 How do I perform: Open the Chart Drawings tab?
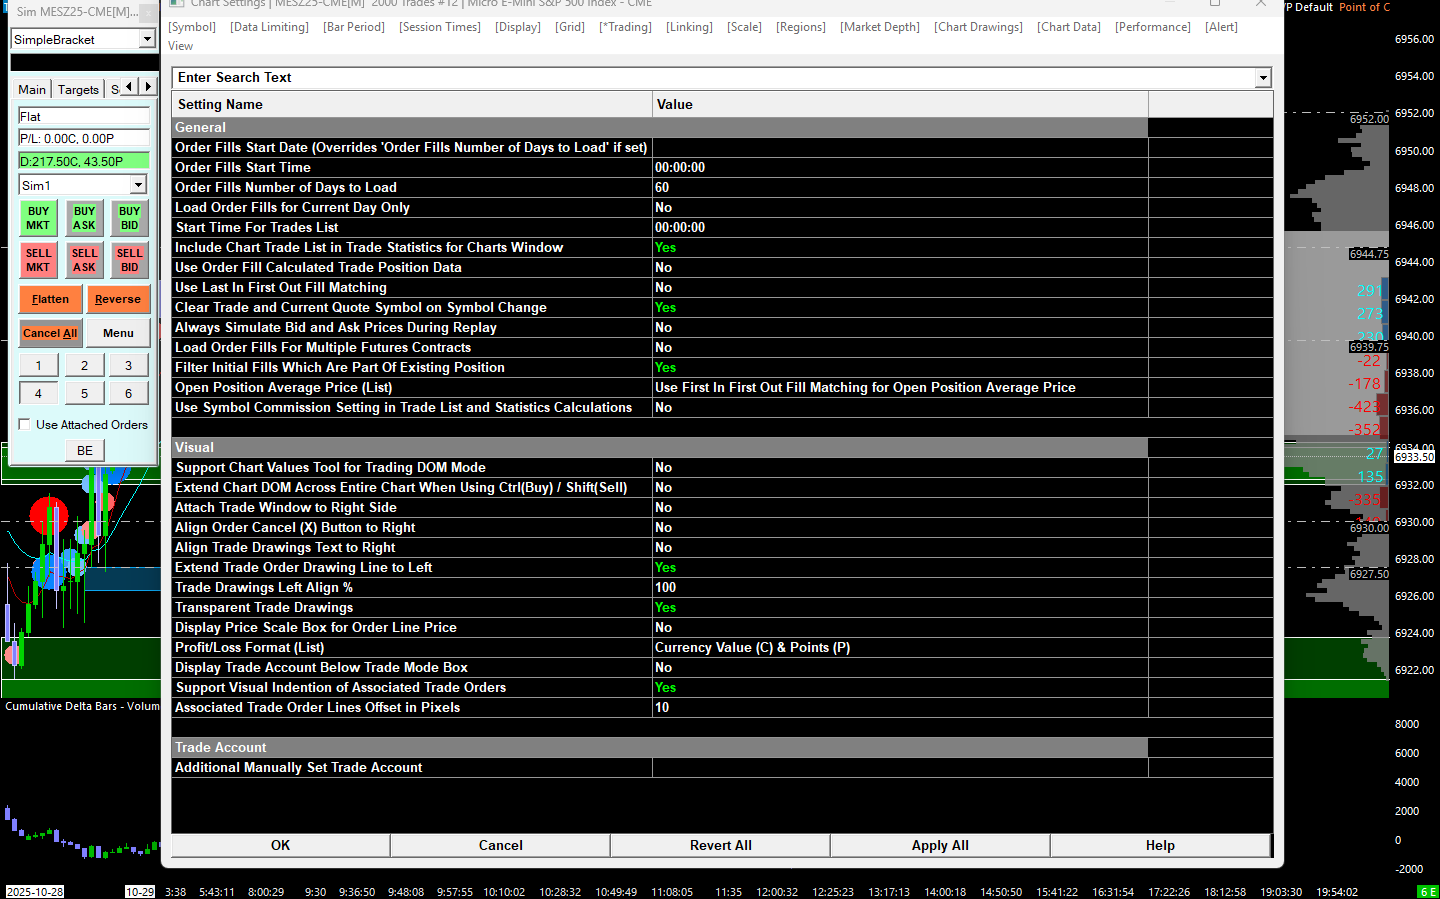pyautogui.click(x=979, y=27)
